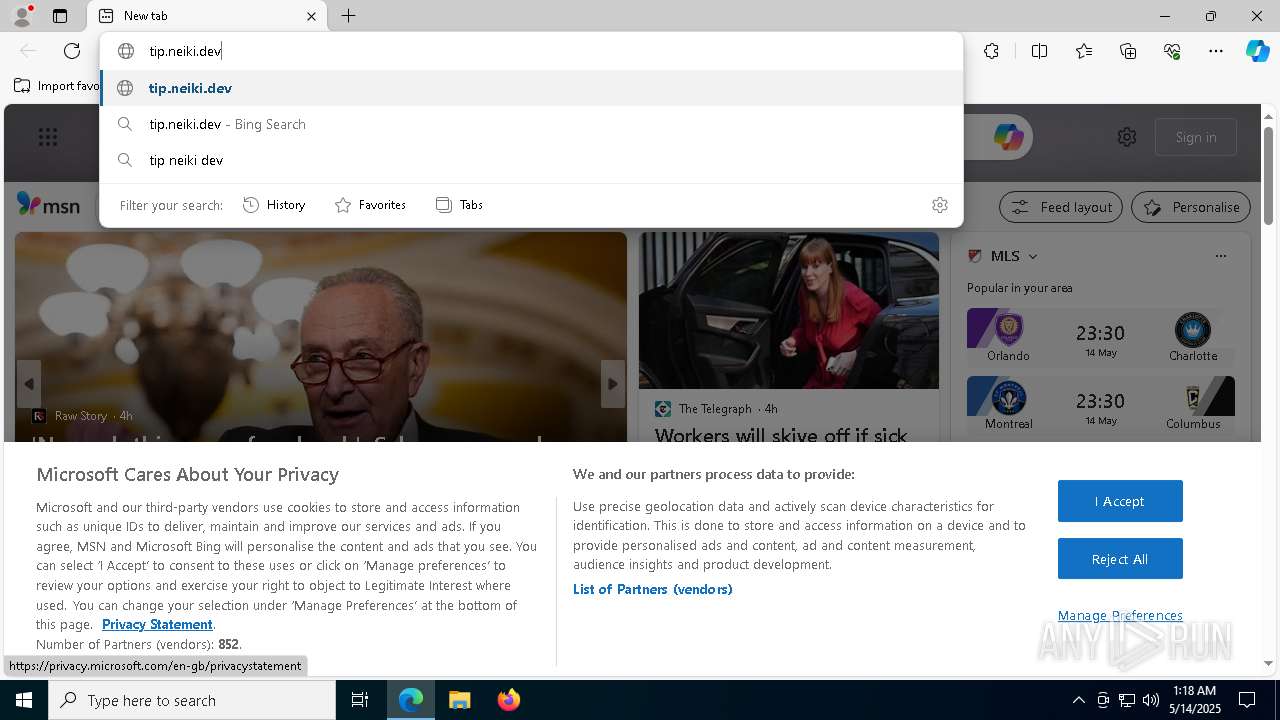Viewport: 1280px width, 720px height.
Task: Open Feed layout options
Action: tap(1061, 207)
